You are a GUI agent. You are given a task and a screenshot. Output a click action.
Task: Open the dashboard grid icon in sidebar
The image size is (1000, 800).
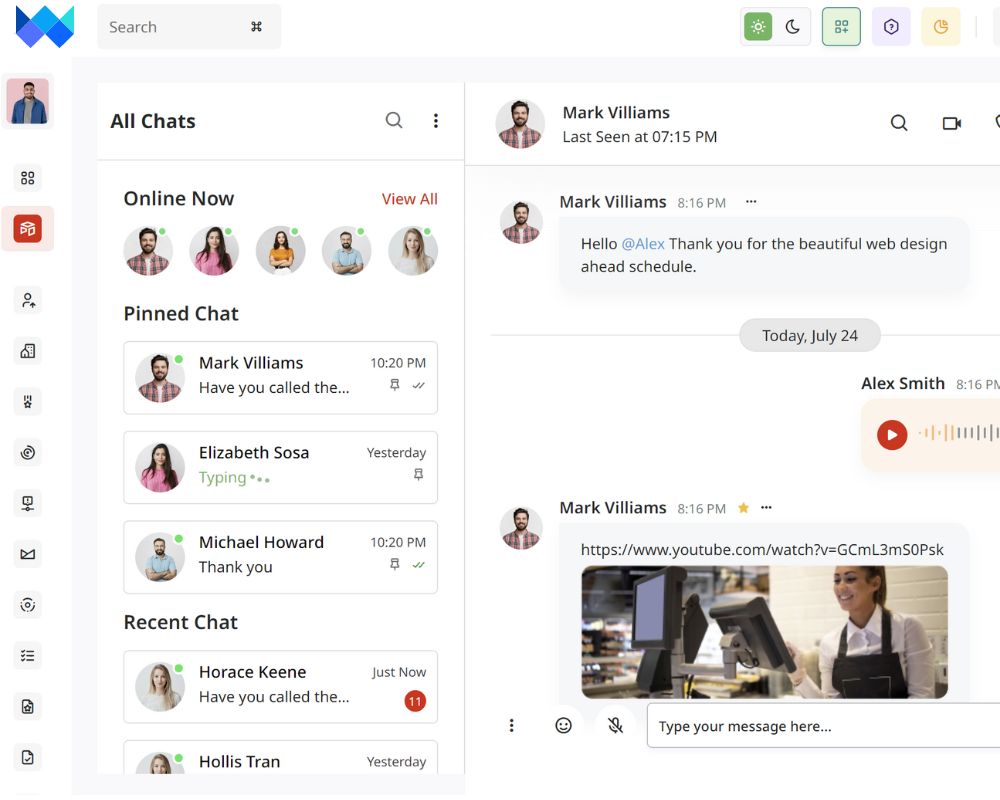(28, 178)
